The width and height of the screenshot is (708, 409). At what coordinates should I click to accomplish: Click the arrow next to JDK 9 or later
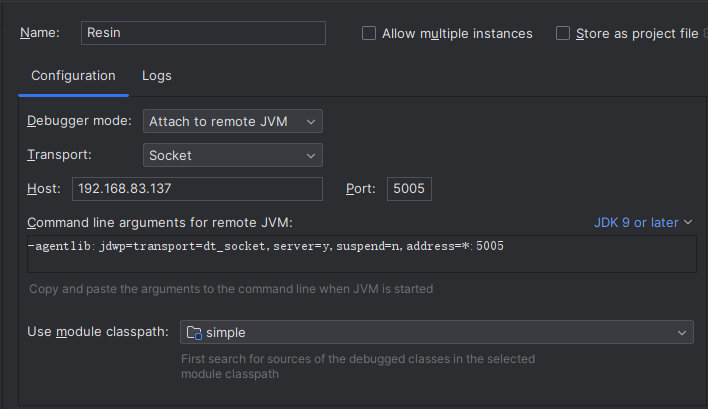(x=687, y=222)
